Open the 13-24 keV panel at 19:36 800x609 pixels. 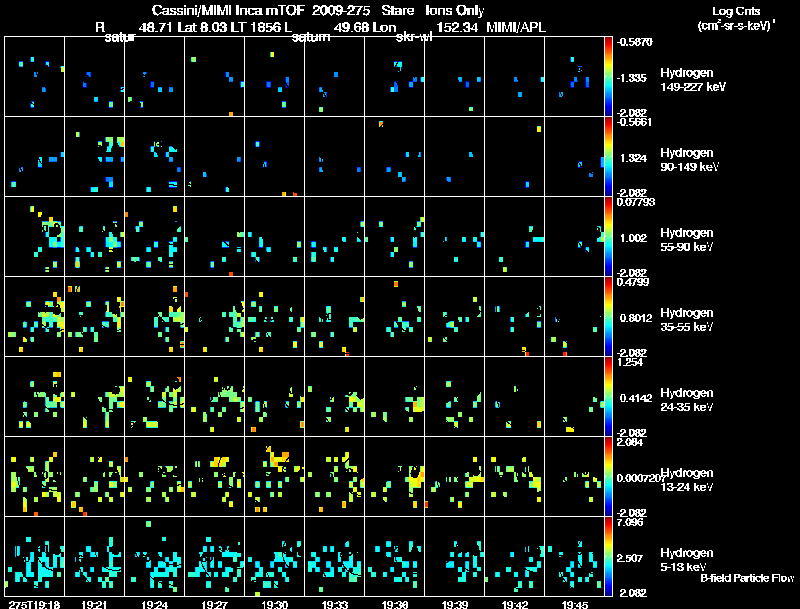pyautogui.click(x=394, y=476)
